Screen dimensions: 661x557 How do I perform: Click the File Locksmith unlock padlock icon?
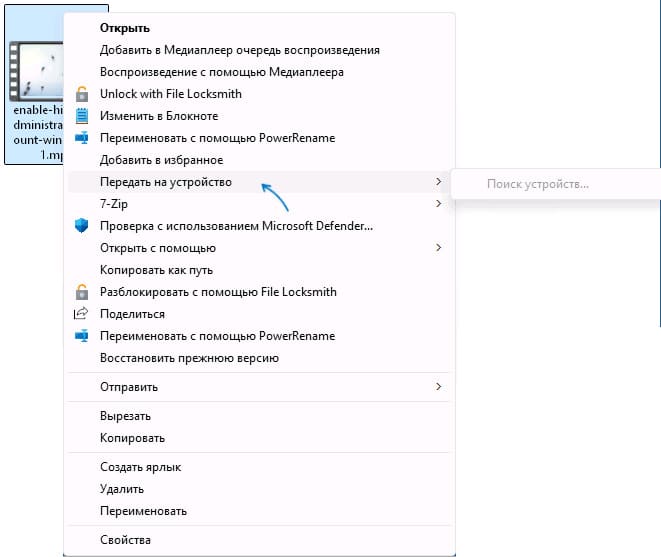(x=82, y=94)
